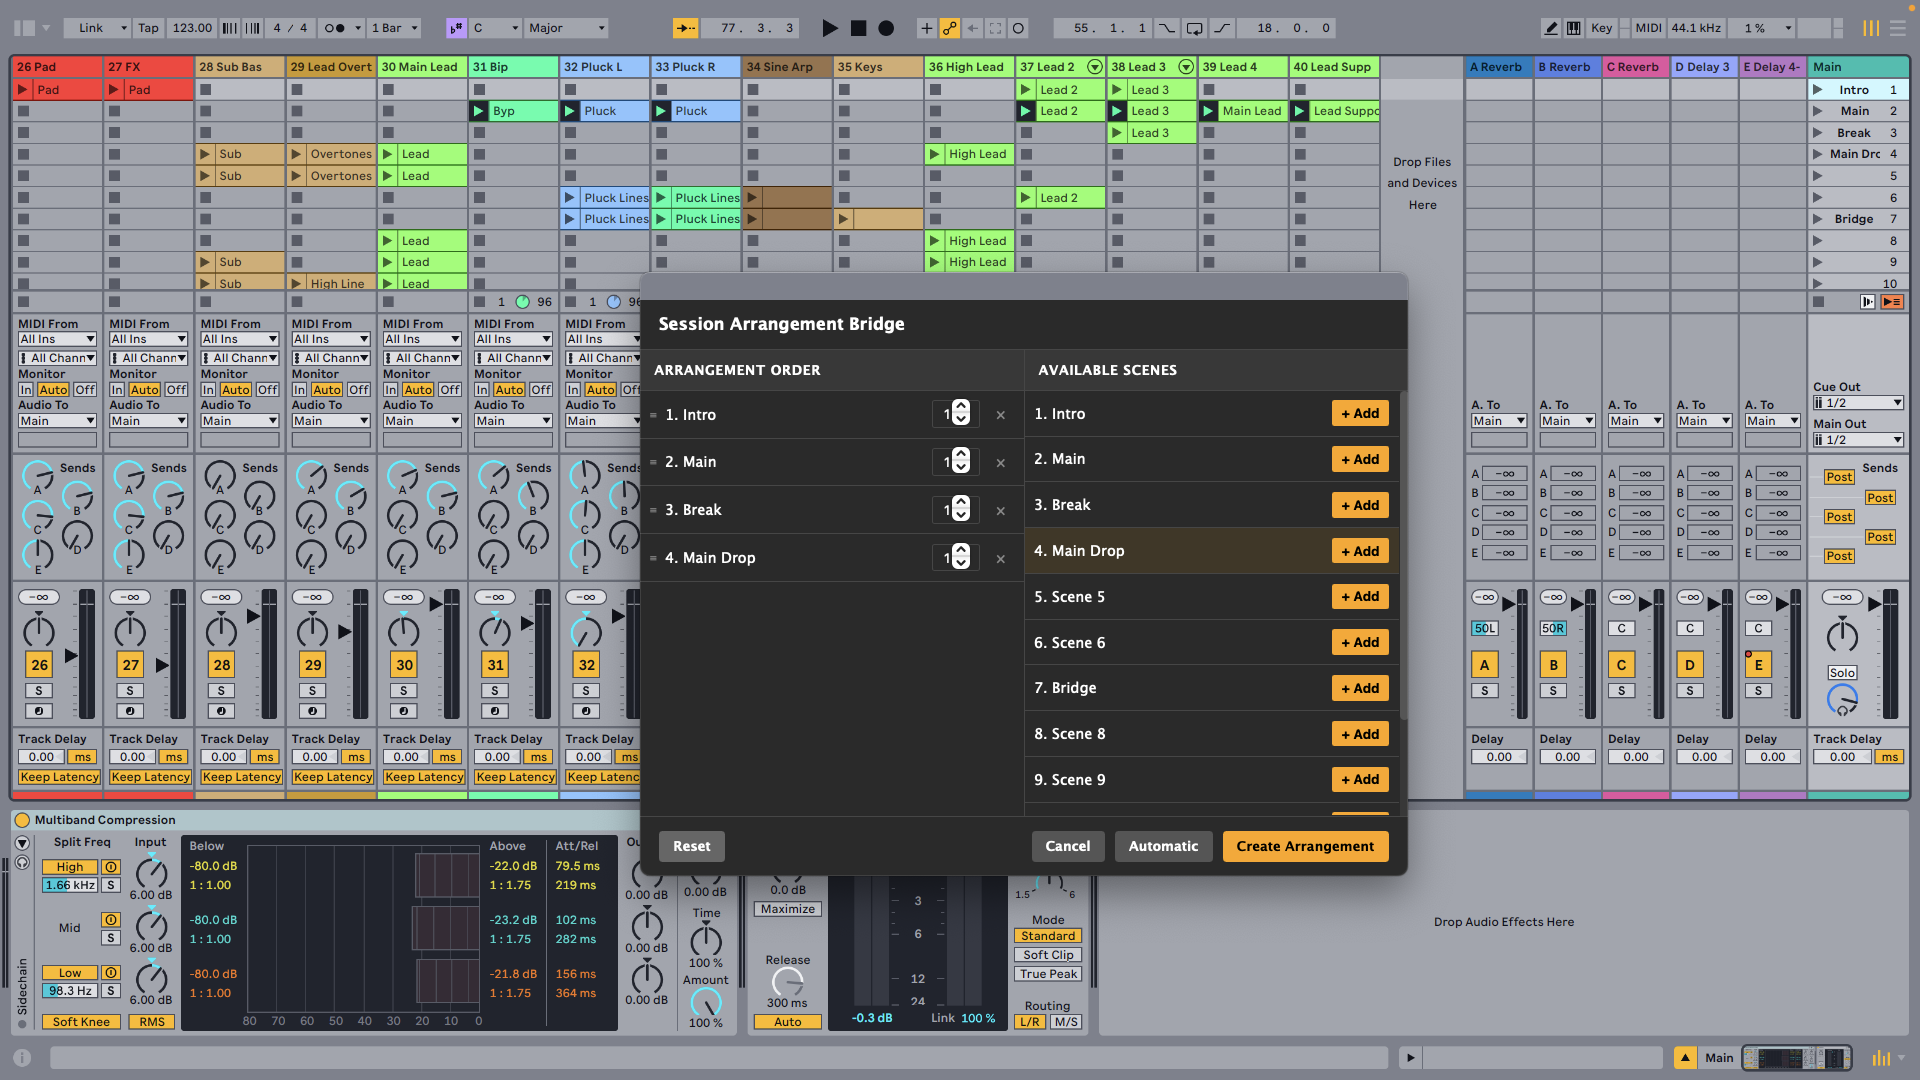Remove 1. Intro from arrangement order
Screen dimensions: 1920x1080
pyautogui.click(x=1000, y=415)
